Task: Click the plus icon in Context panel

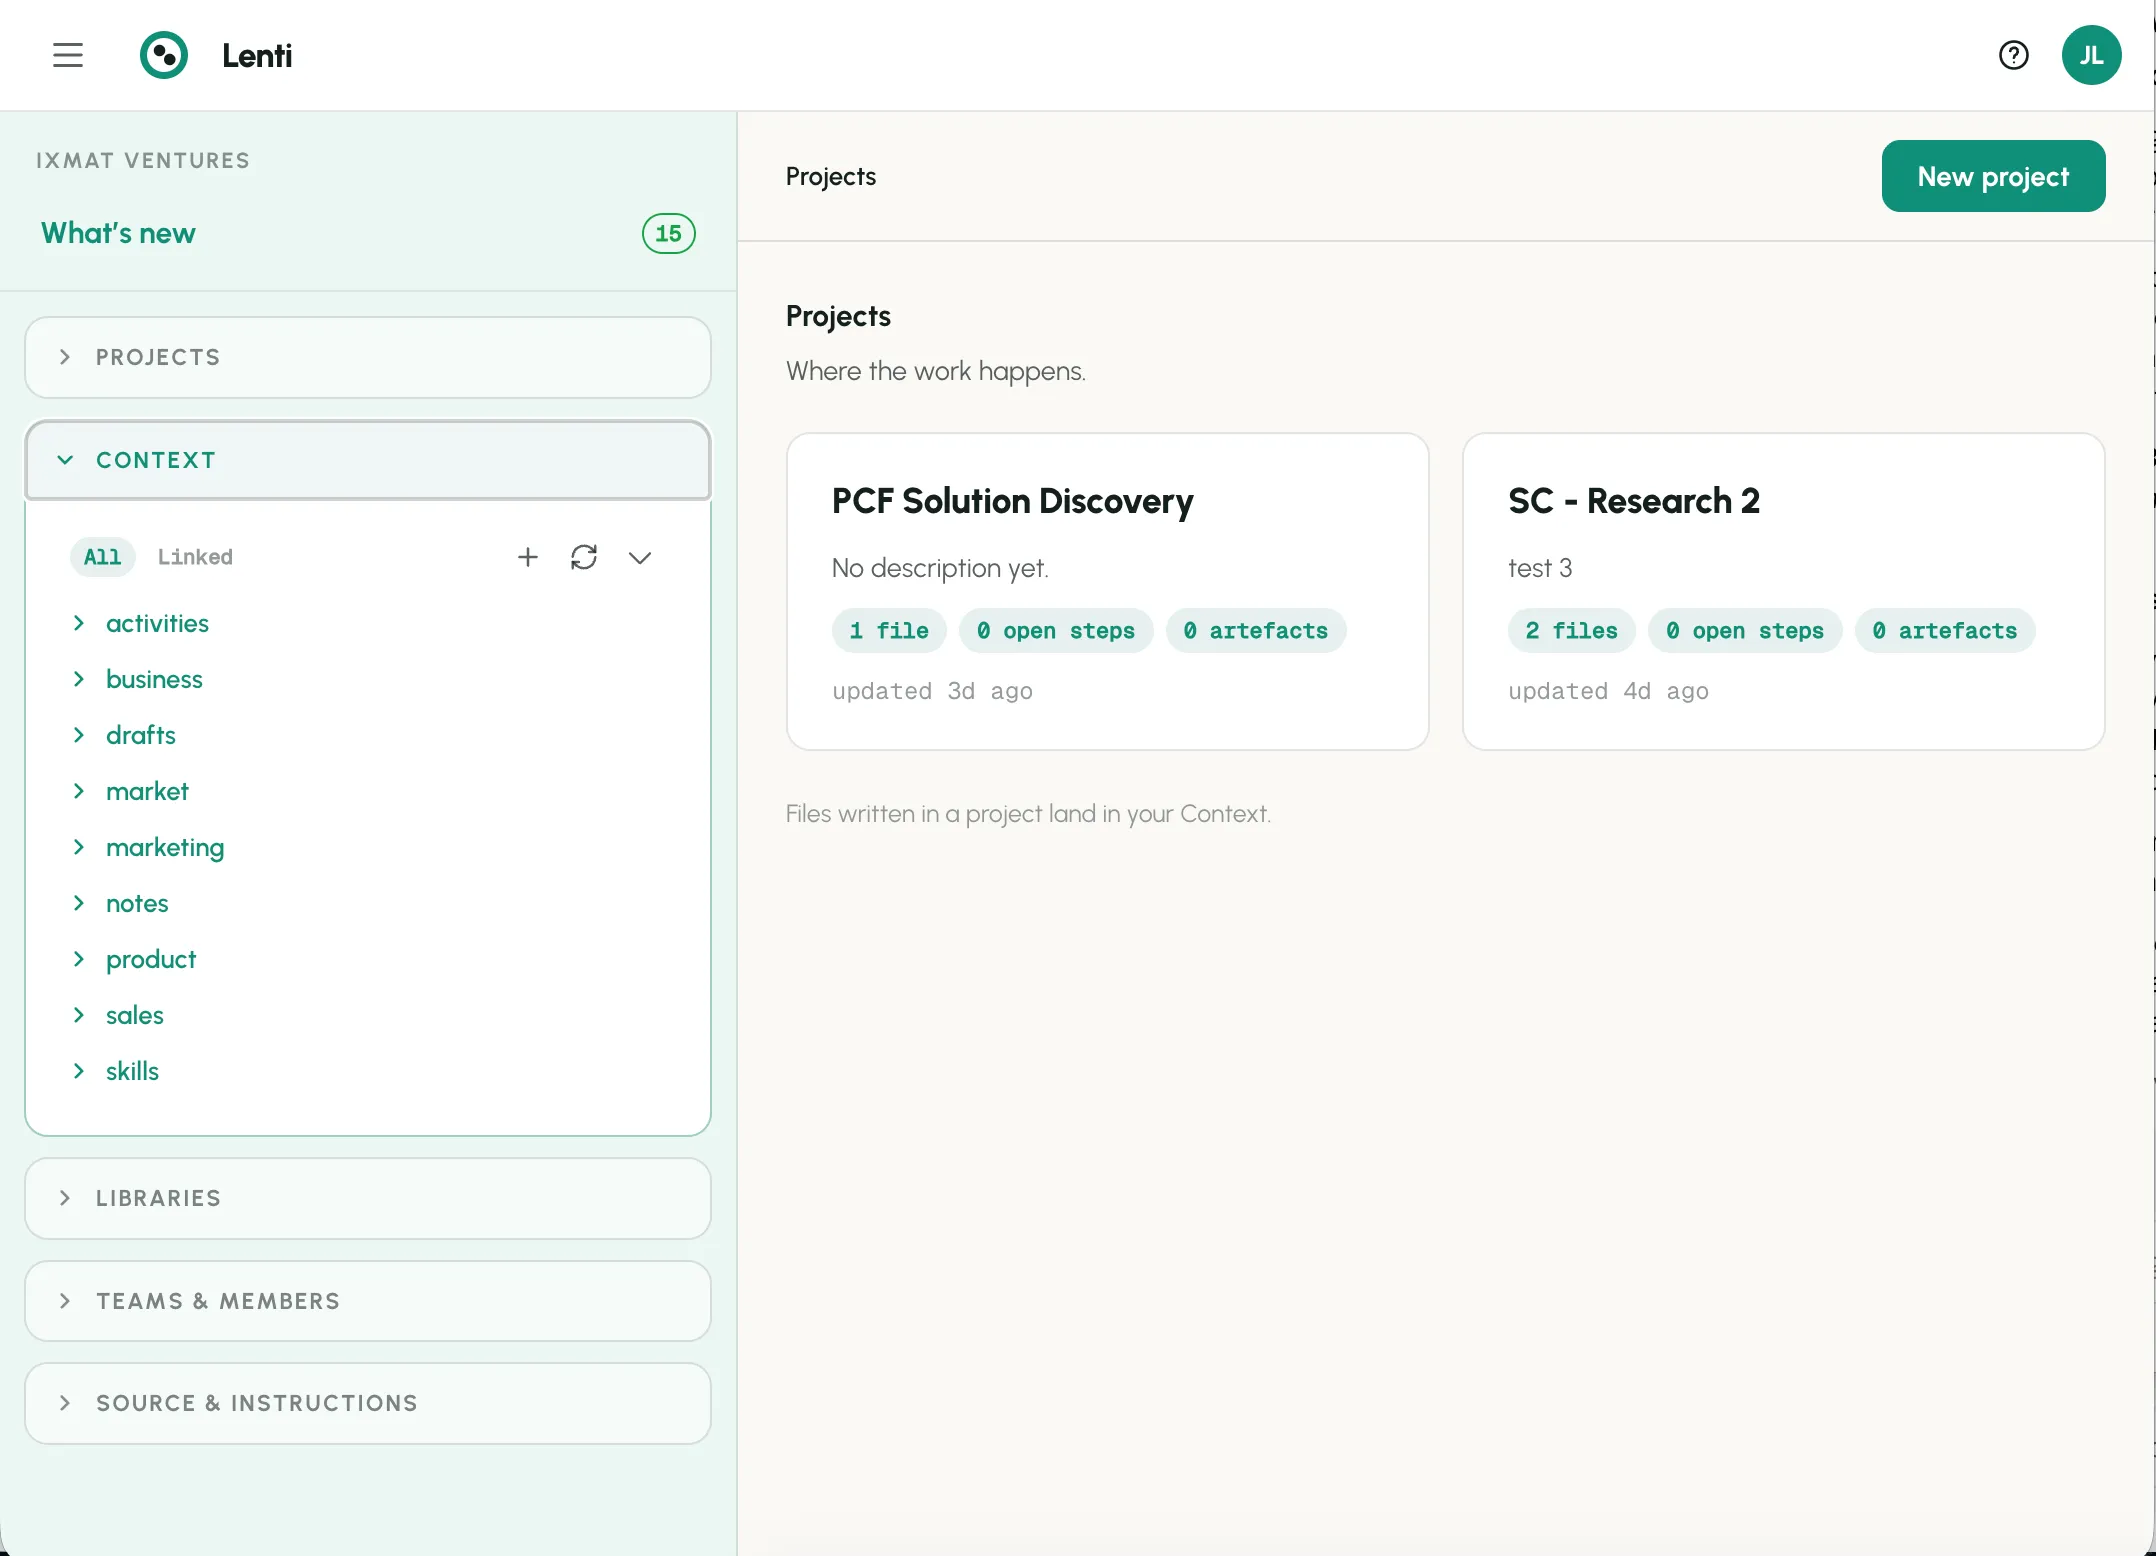Action: pyautogui.click(x=528, y=557)
